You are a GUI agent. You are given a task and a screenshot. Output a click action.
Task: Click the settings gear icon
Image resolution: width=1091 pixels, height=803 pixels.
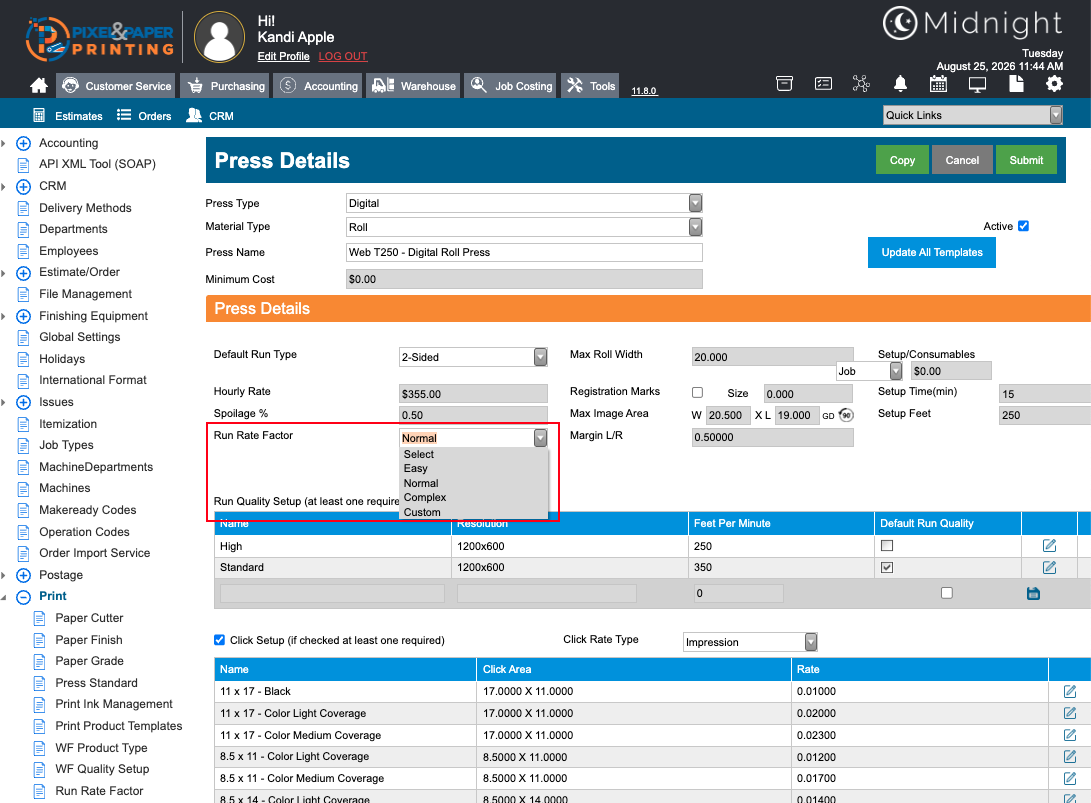pyautogui.click(x=1054, y=84)
